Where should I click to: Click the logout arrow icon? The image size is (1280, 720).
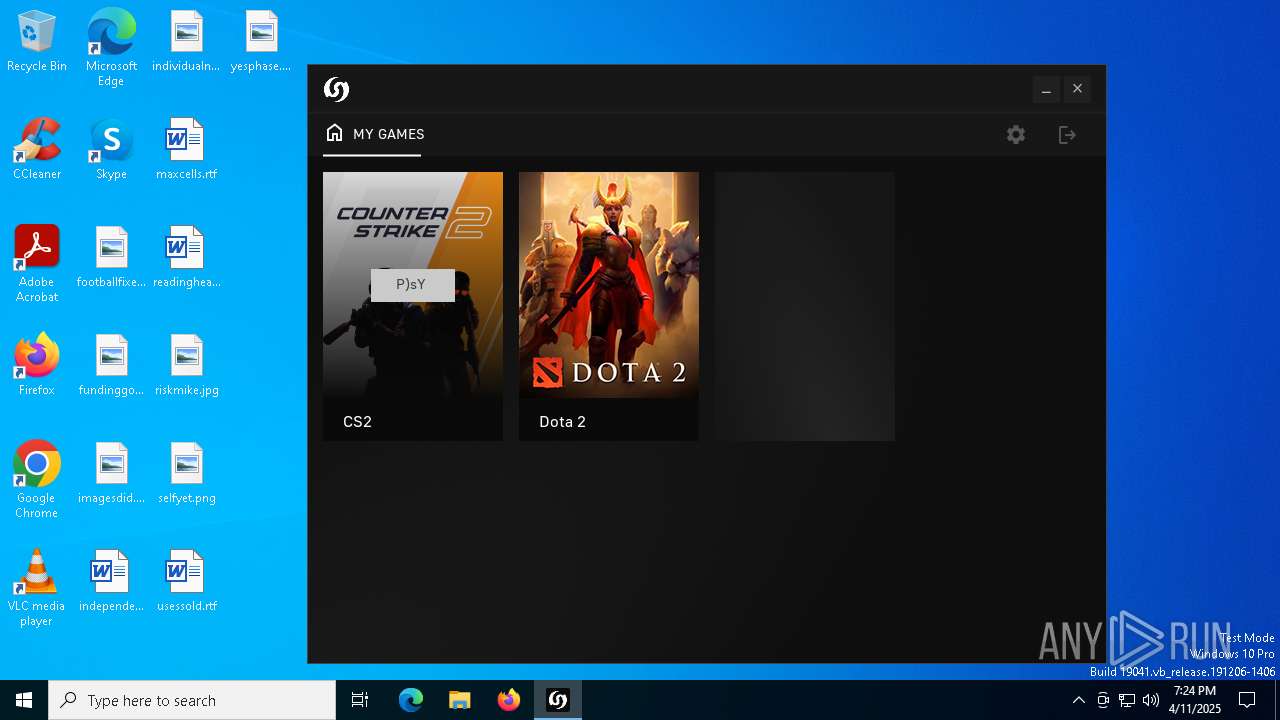click(x=1067, y=134)
